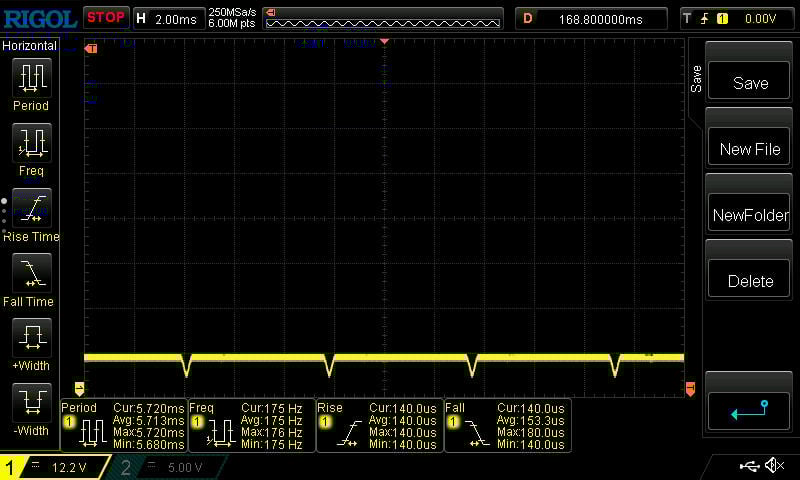
Task: Select the Rise Time measurement icon
Action: [x=32, y=208]
